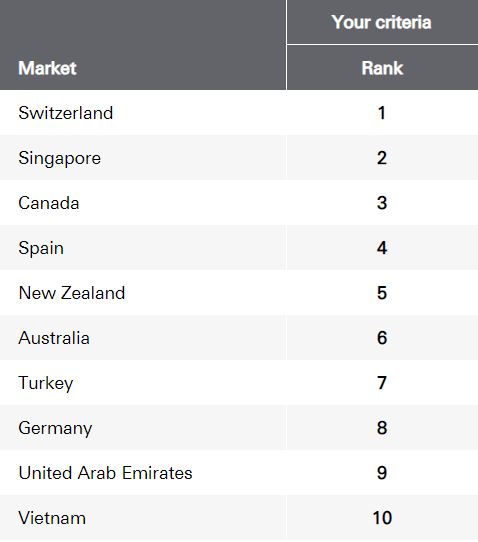Select the Singapore market entry
Viewport: 478px width, 542px height.
(59, 158)
